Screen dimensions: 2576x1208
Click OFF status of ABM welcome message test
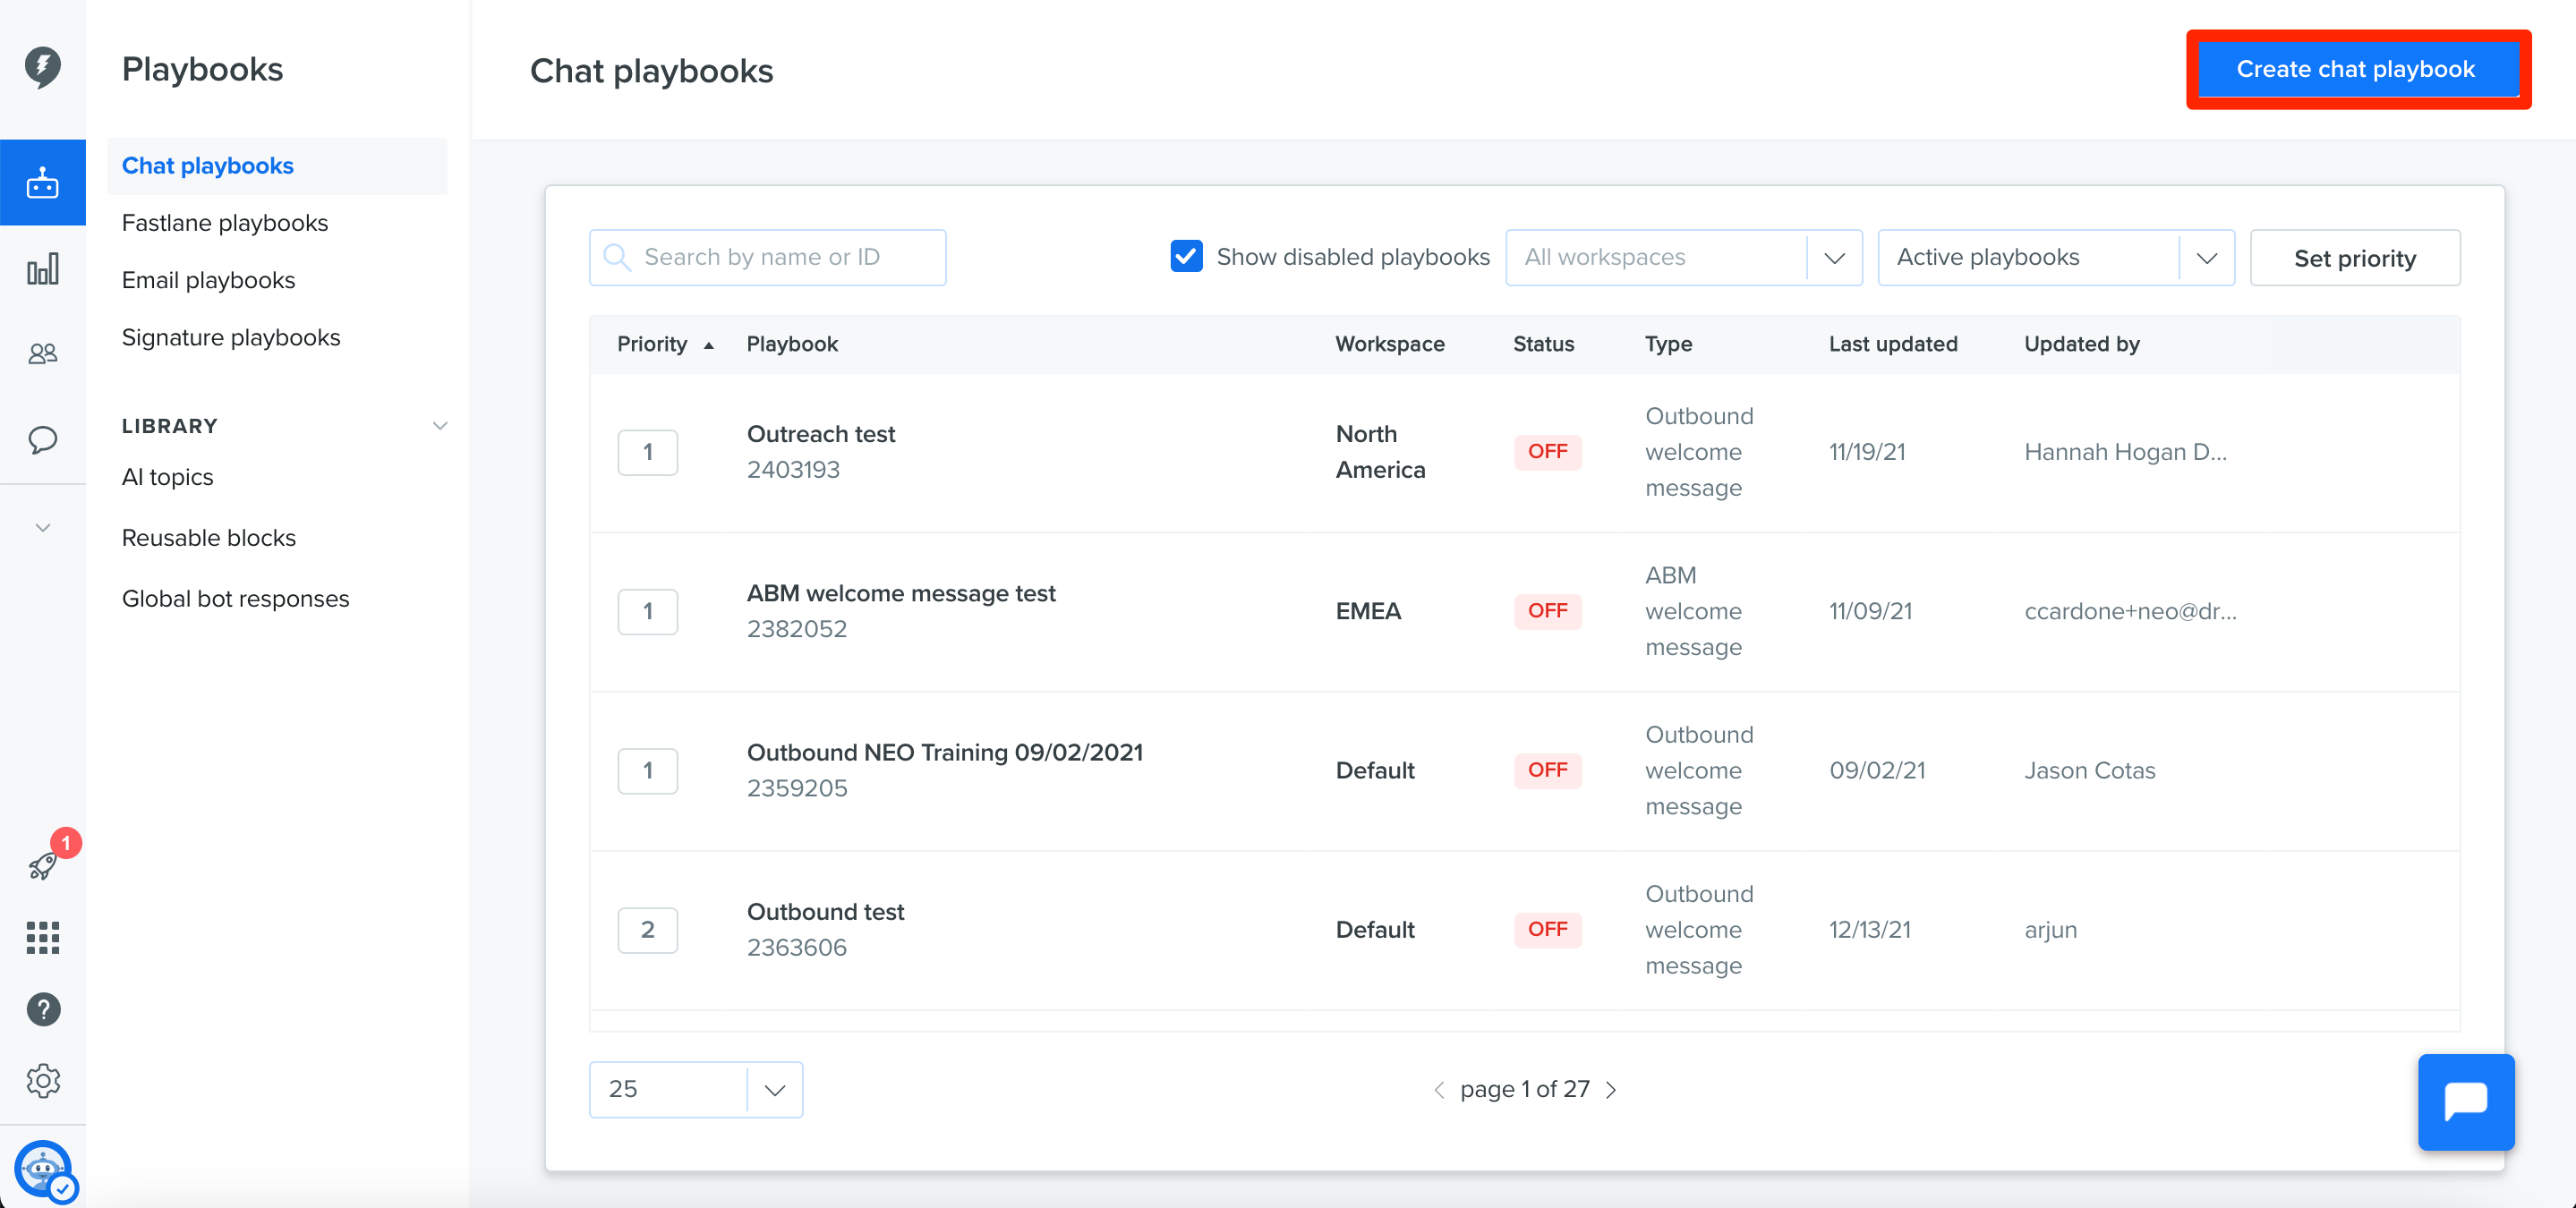tap(1547, 611)
